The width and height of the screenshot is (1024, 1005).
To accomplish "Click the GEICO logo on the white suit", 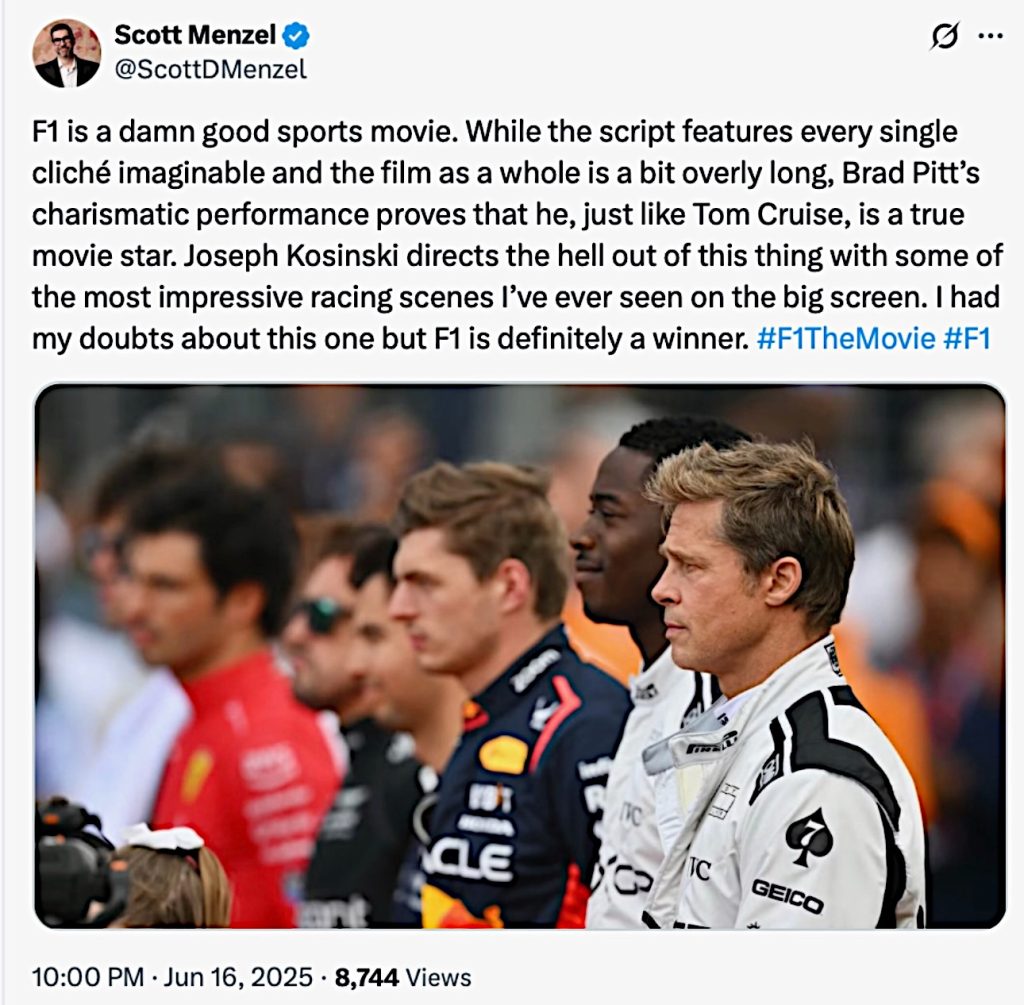I will (787, 896).
